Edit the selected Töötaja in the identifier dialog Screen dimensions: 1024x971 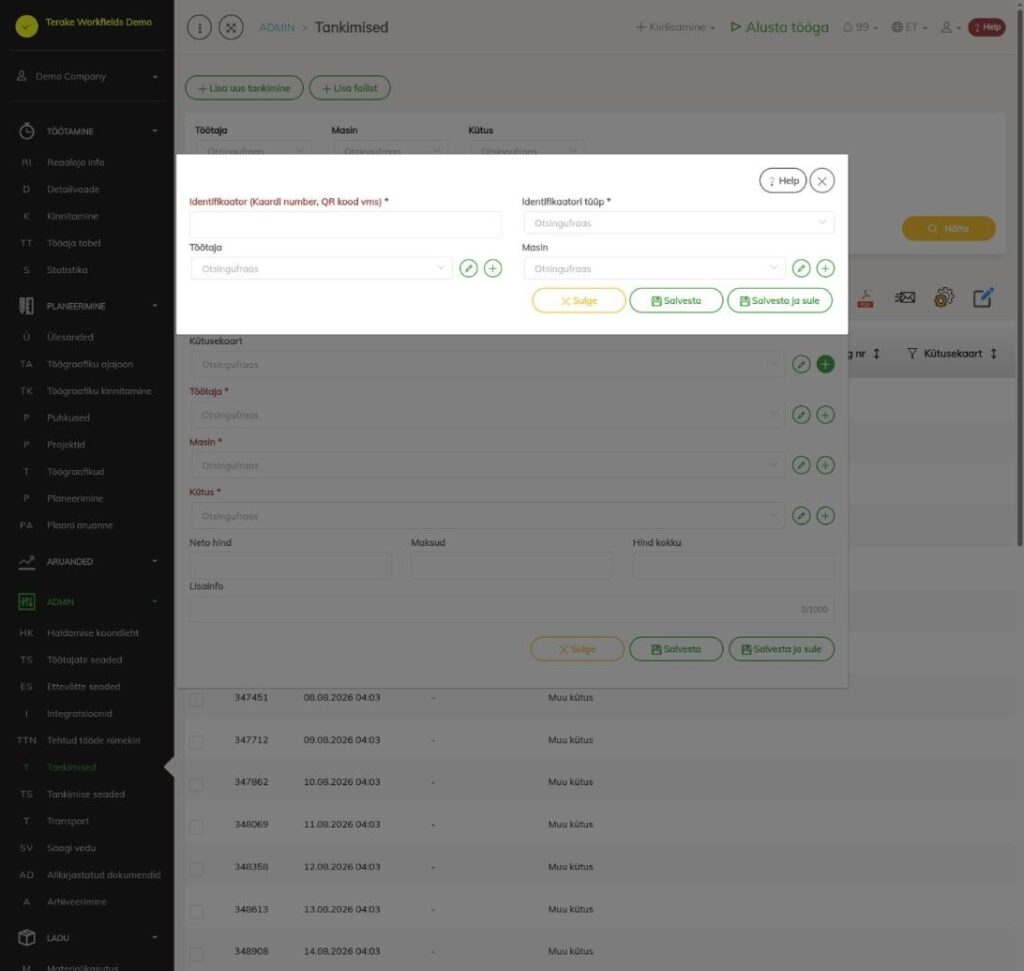coord(468,268)
